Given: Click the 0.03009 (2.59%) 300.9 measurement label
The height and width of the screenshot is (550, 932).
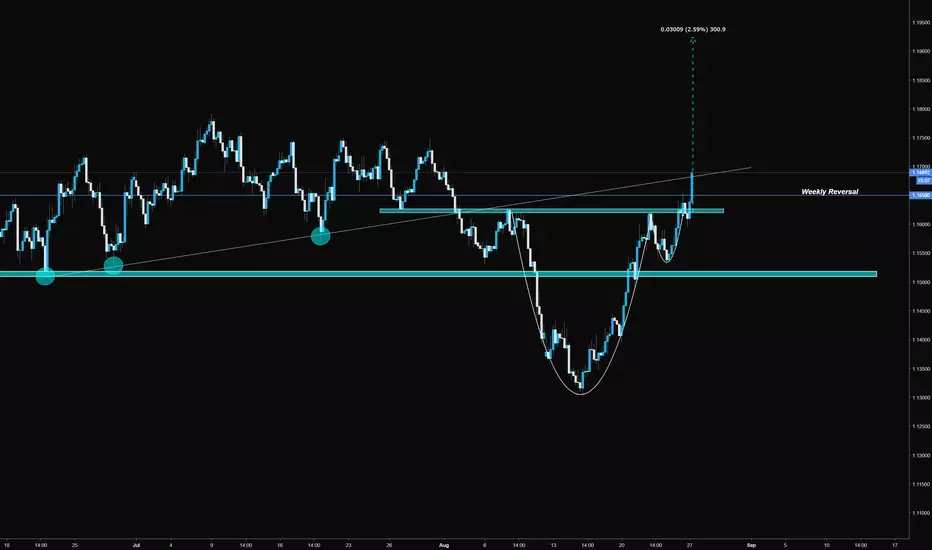Looking at the screenshot, I should [692, 29].
